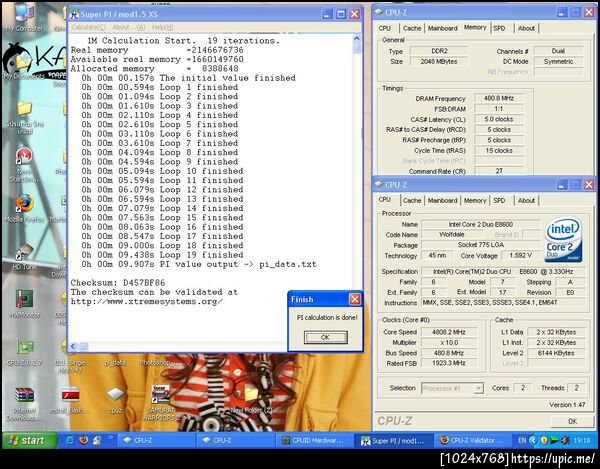The image size is (600, 469).
Task: Click the Level 2 6144 KBytes cache value
Action: (x=556, y=353)
